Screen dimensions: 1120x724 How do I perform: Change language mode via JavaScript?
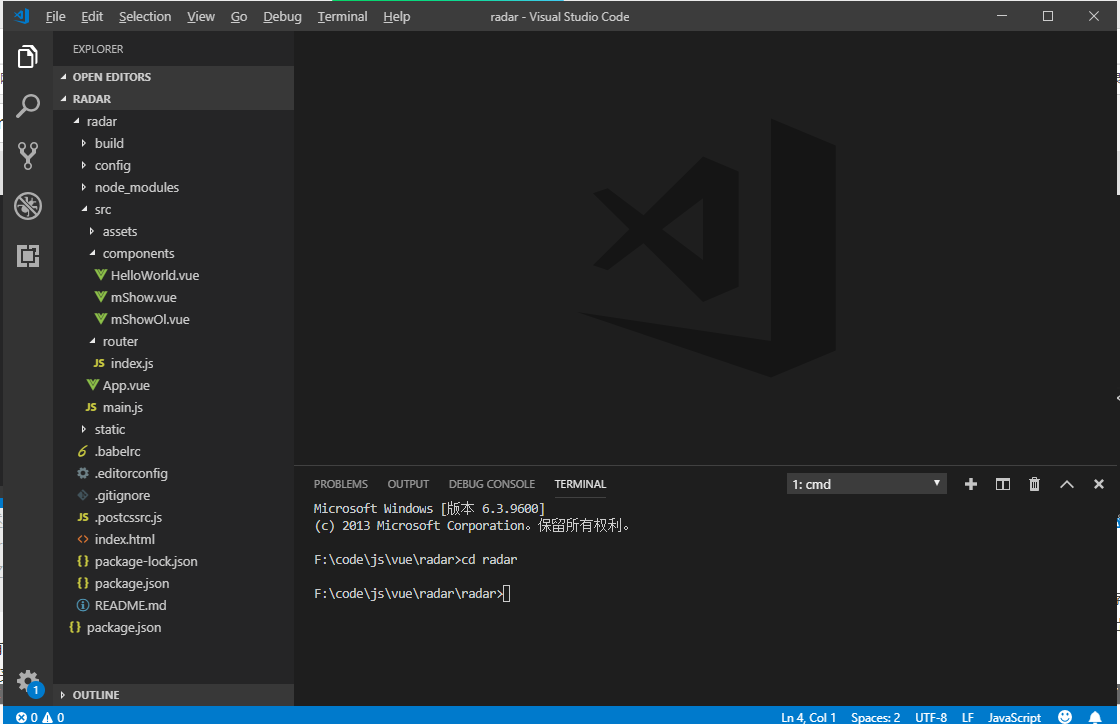(1014, 717)
